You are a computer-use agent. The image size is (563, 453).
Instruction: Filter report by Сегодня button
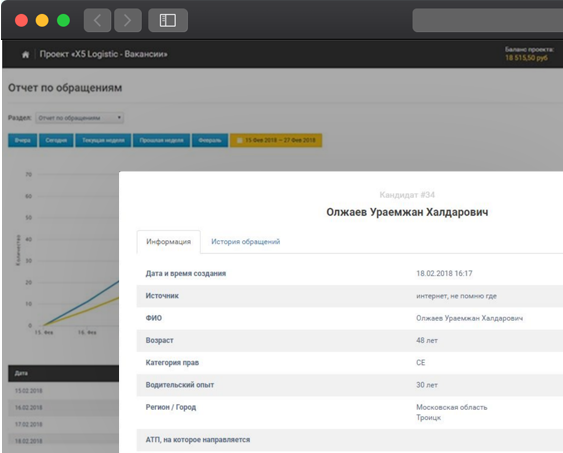coord(56,140)
